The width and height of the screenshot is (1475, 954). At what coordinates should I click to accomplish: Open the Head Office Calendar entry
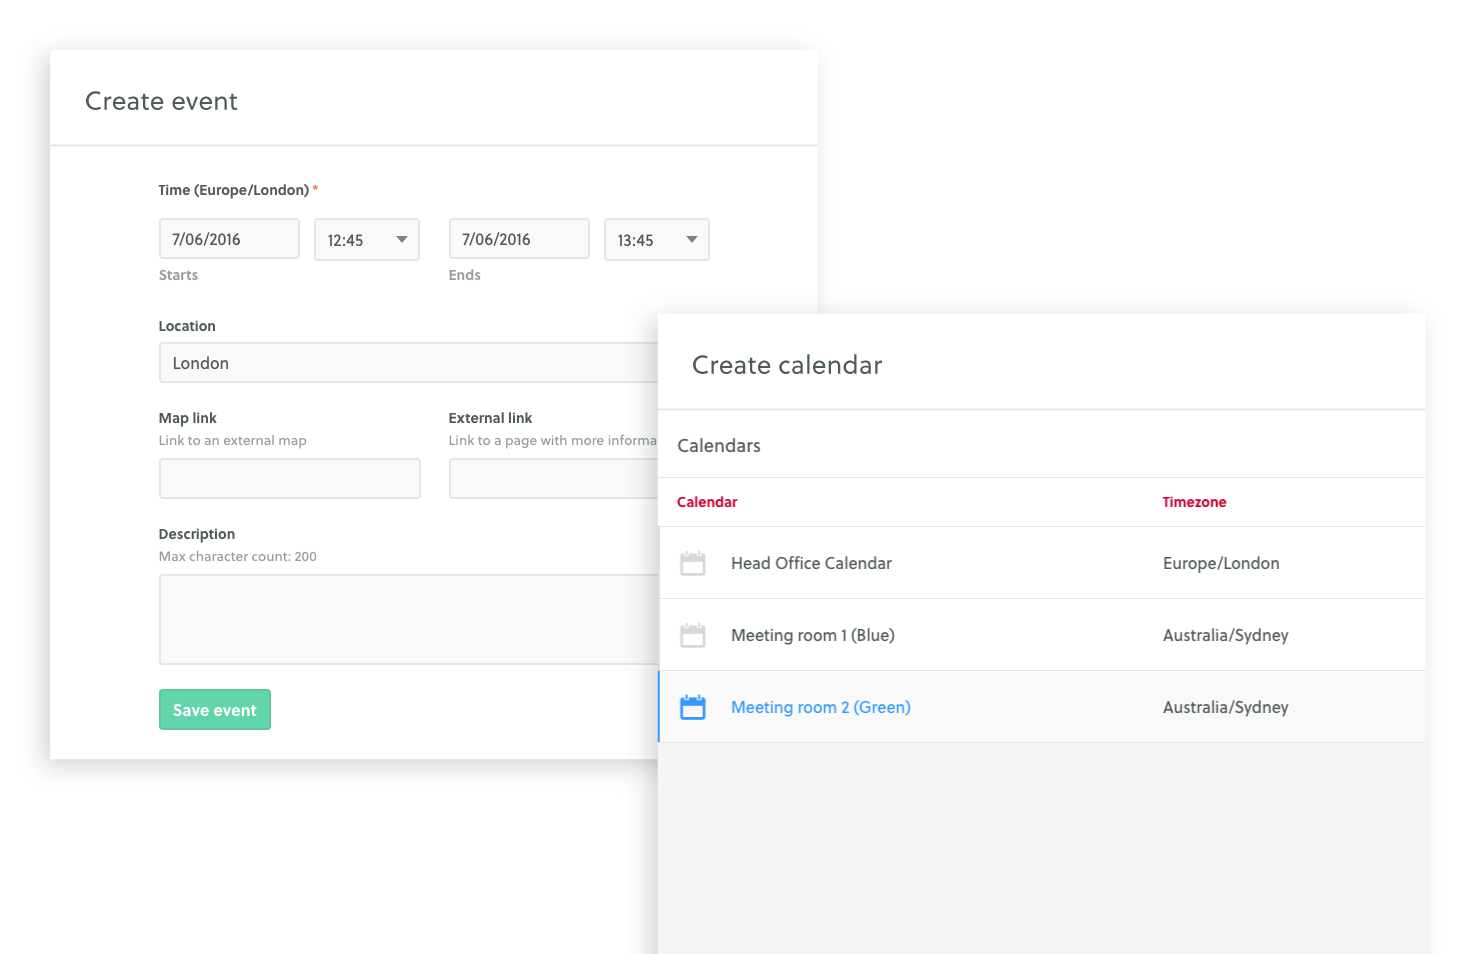(811, 563)
